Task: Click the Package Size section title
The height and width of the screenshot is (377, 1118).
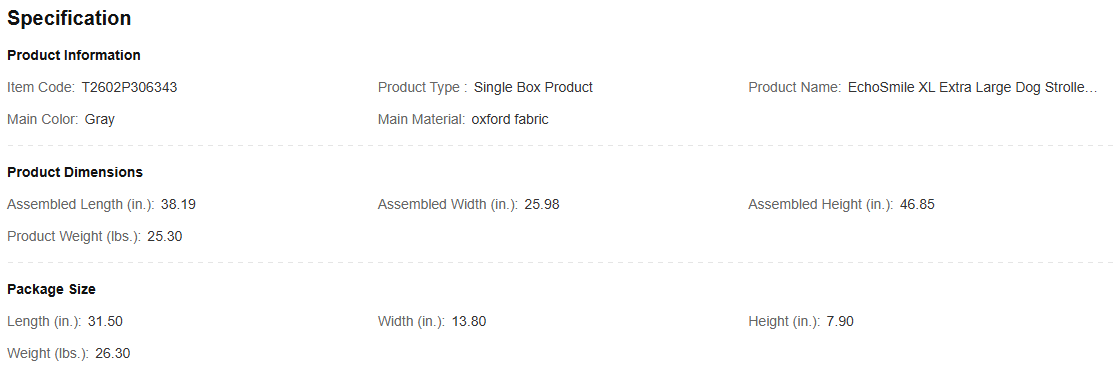Action: coord(51,289)
